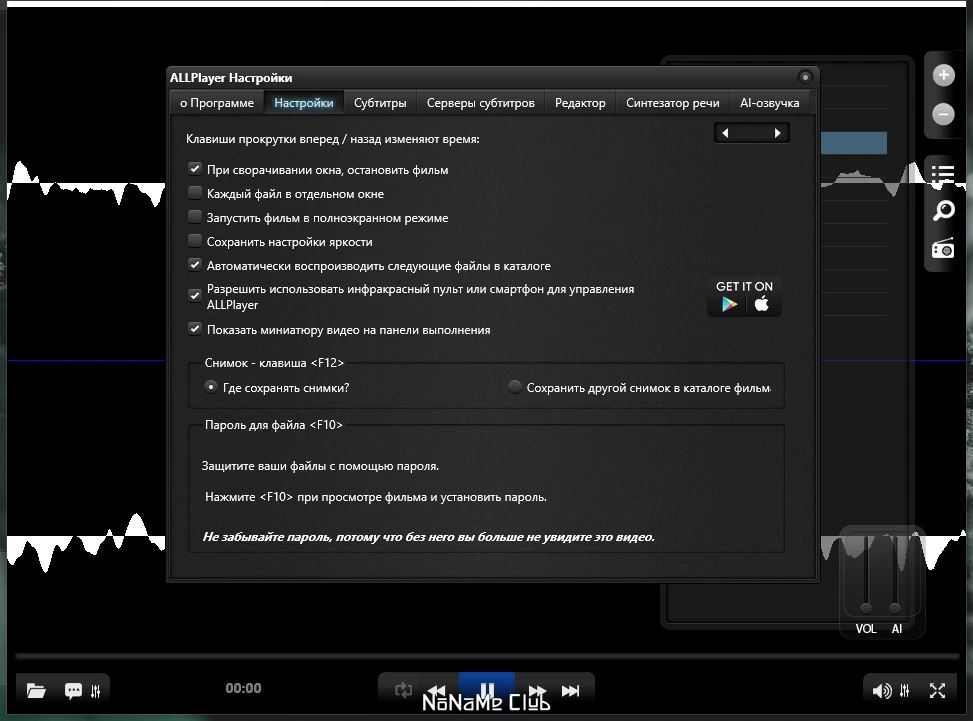Check 'Сохранить настройки яркости'

(195, 241)
